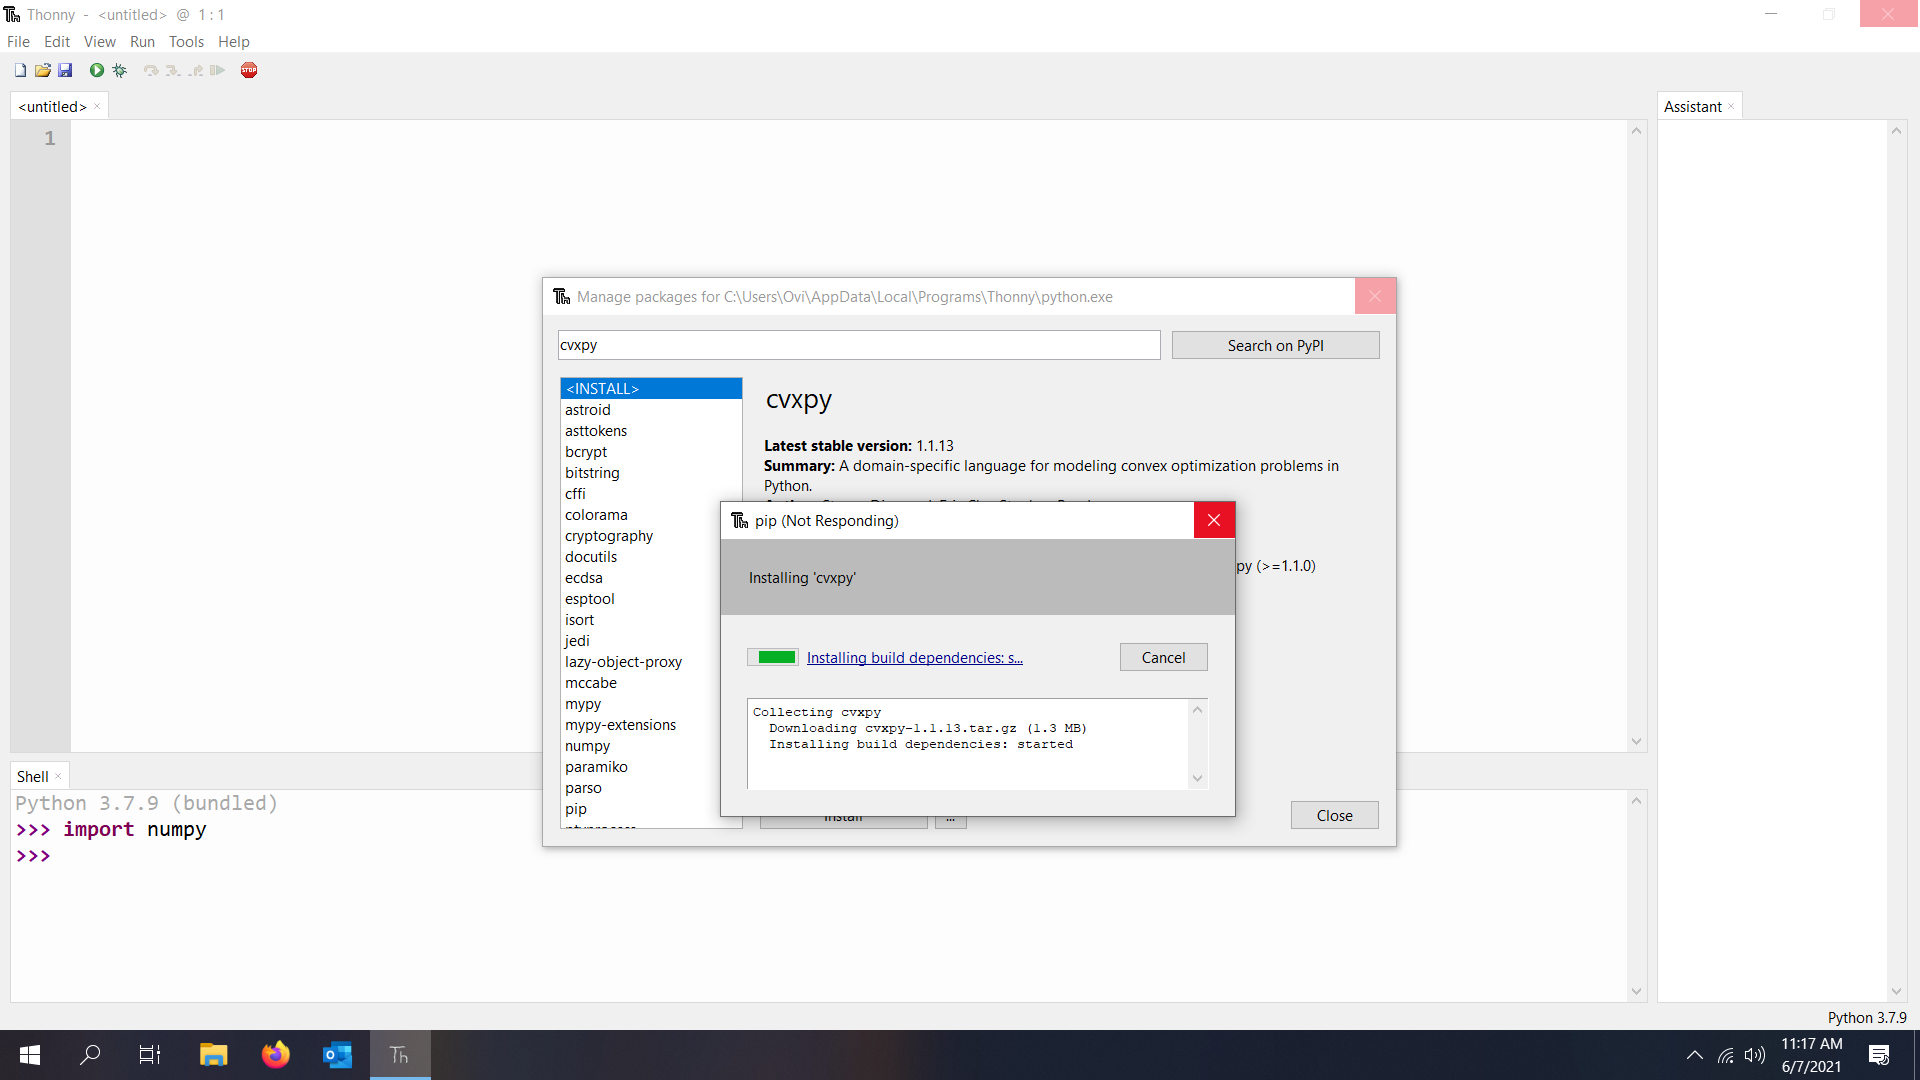Select mypy-extensions from the list
Viewport: 1920px width, 1080px height.
621,724
